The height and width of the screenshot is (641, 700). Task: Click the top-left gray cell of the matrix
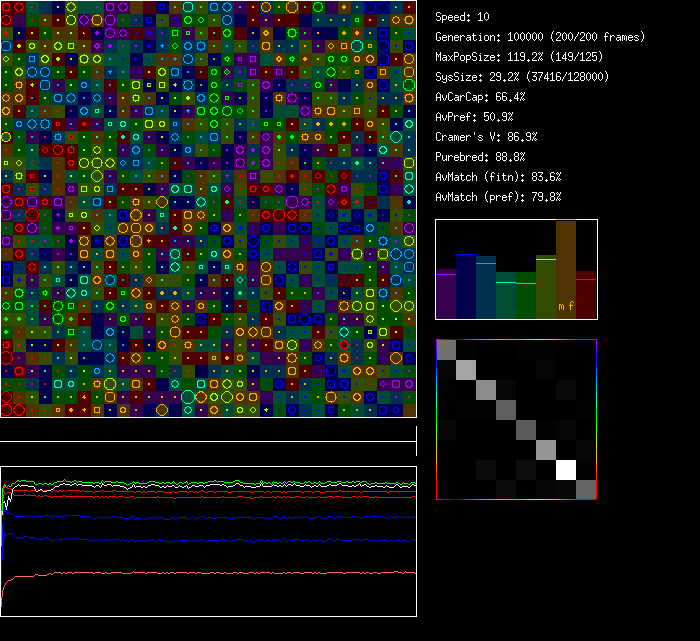point(446,349)
